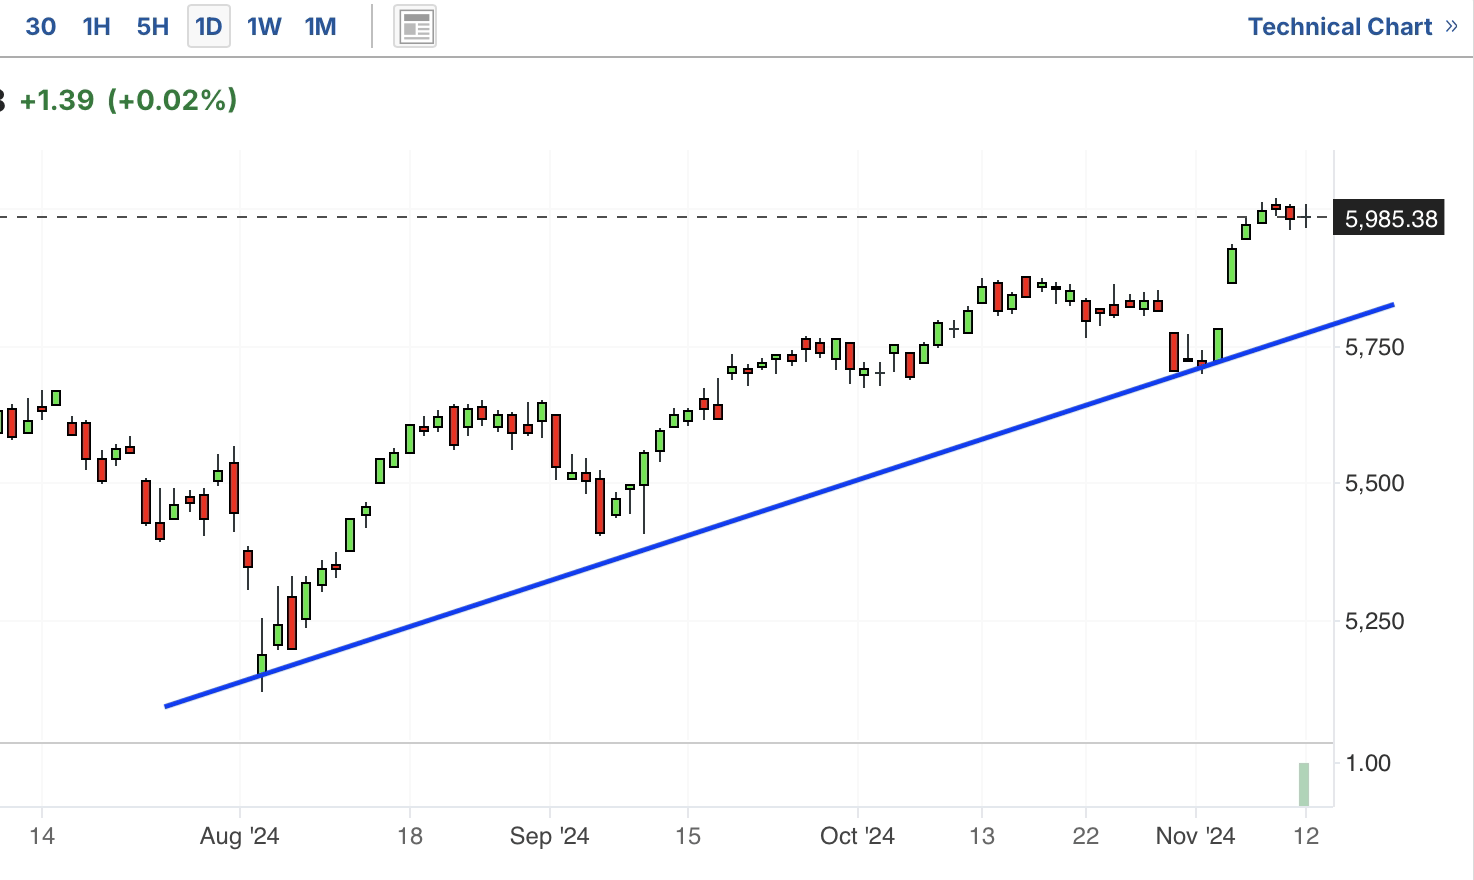This screenshot has height=880, width=1474.
Task: Open the Technical Chart link
Action: tap(1352, 27)
